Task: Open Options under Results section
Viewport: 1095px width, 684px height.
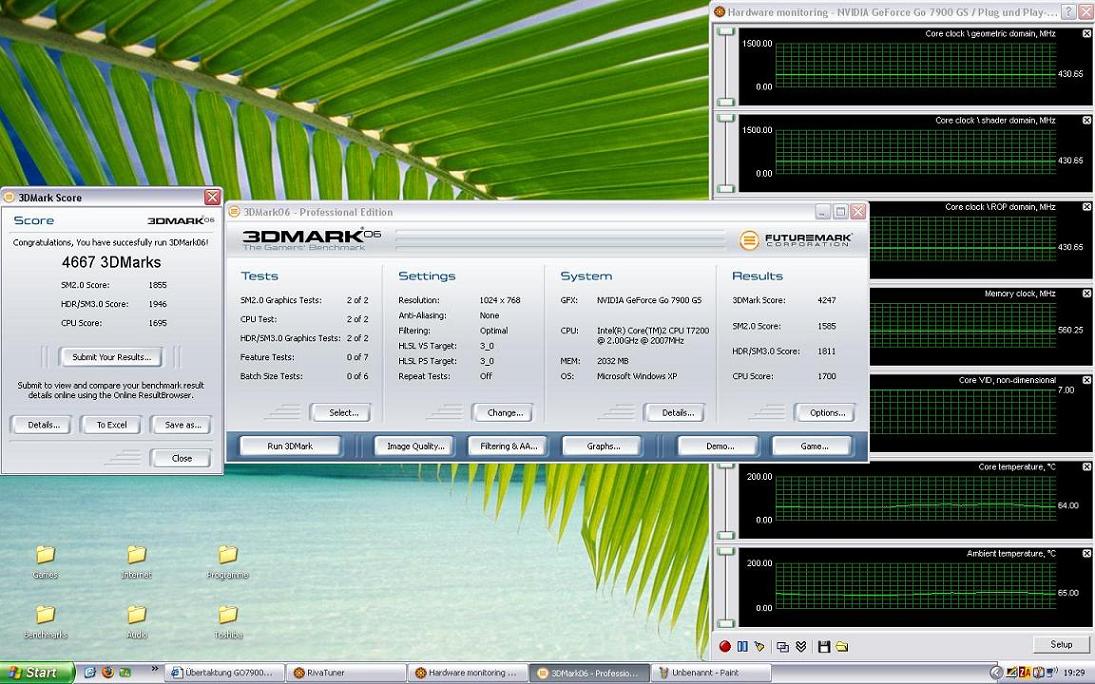Action: tap(826, 413)
